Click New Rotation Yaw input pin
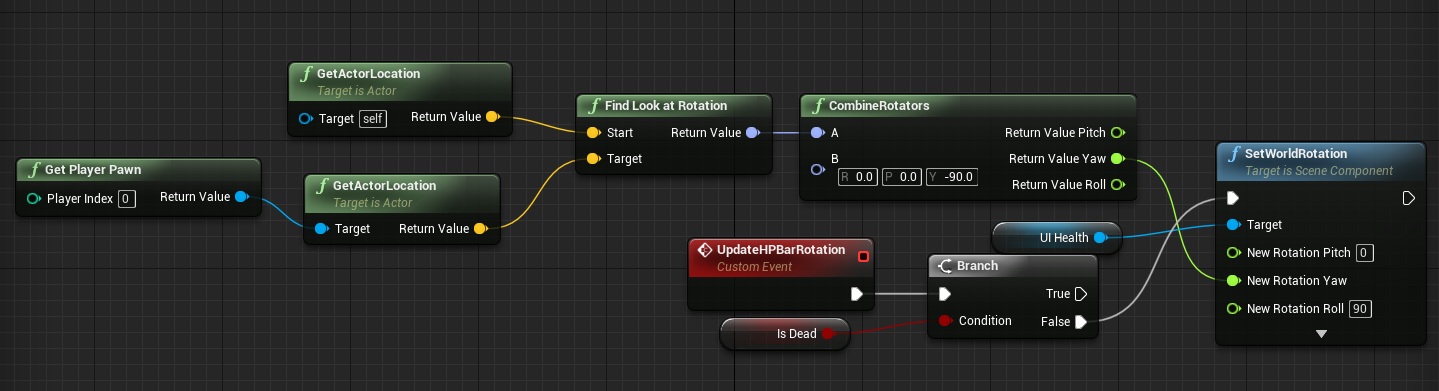The height and width of the screenshot is (391, 1439). click(1233, 280)
